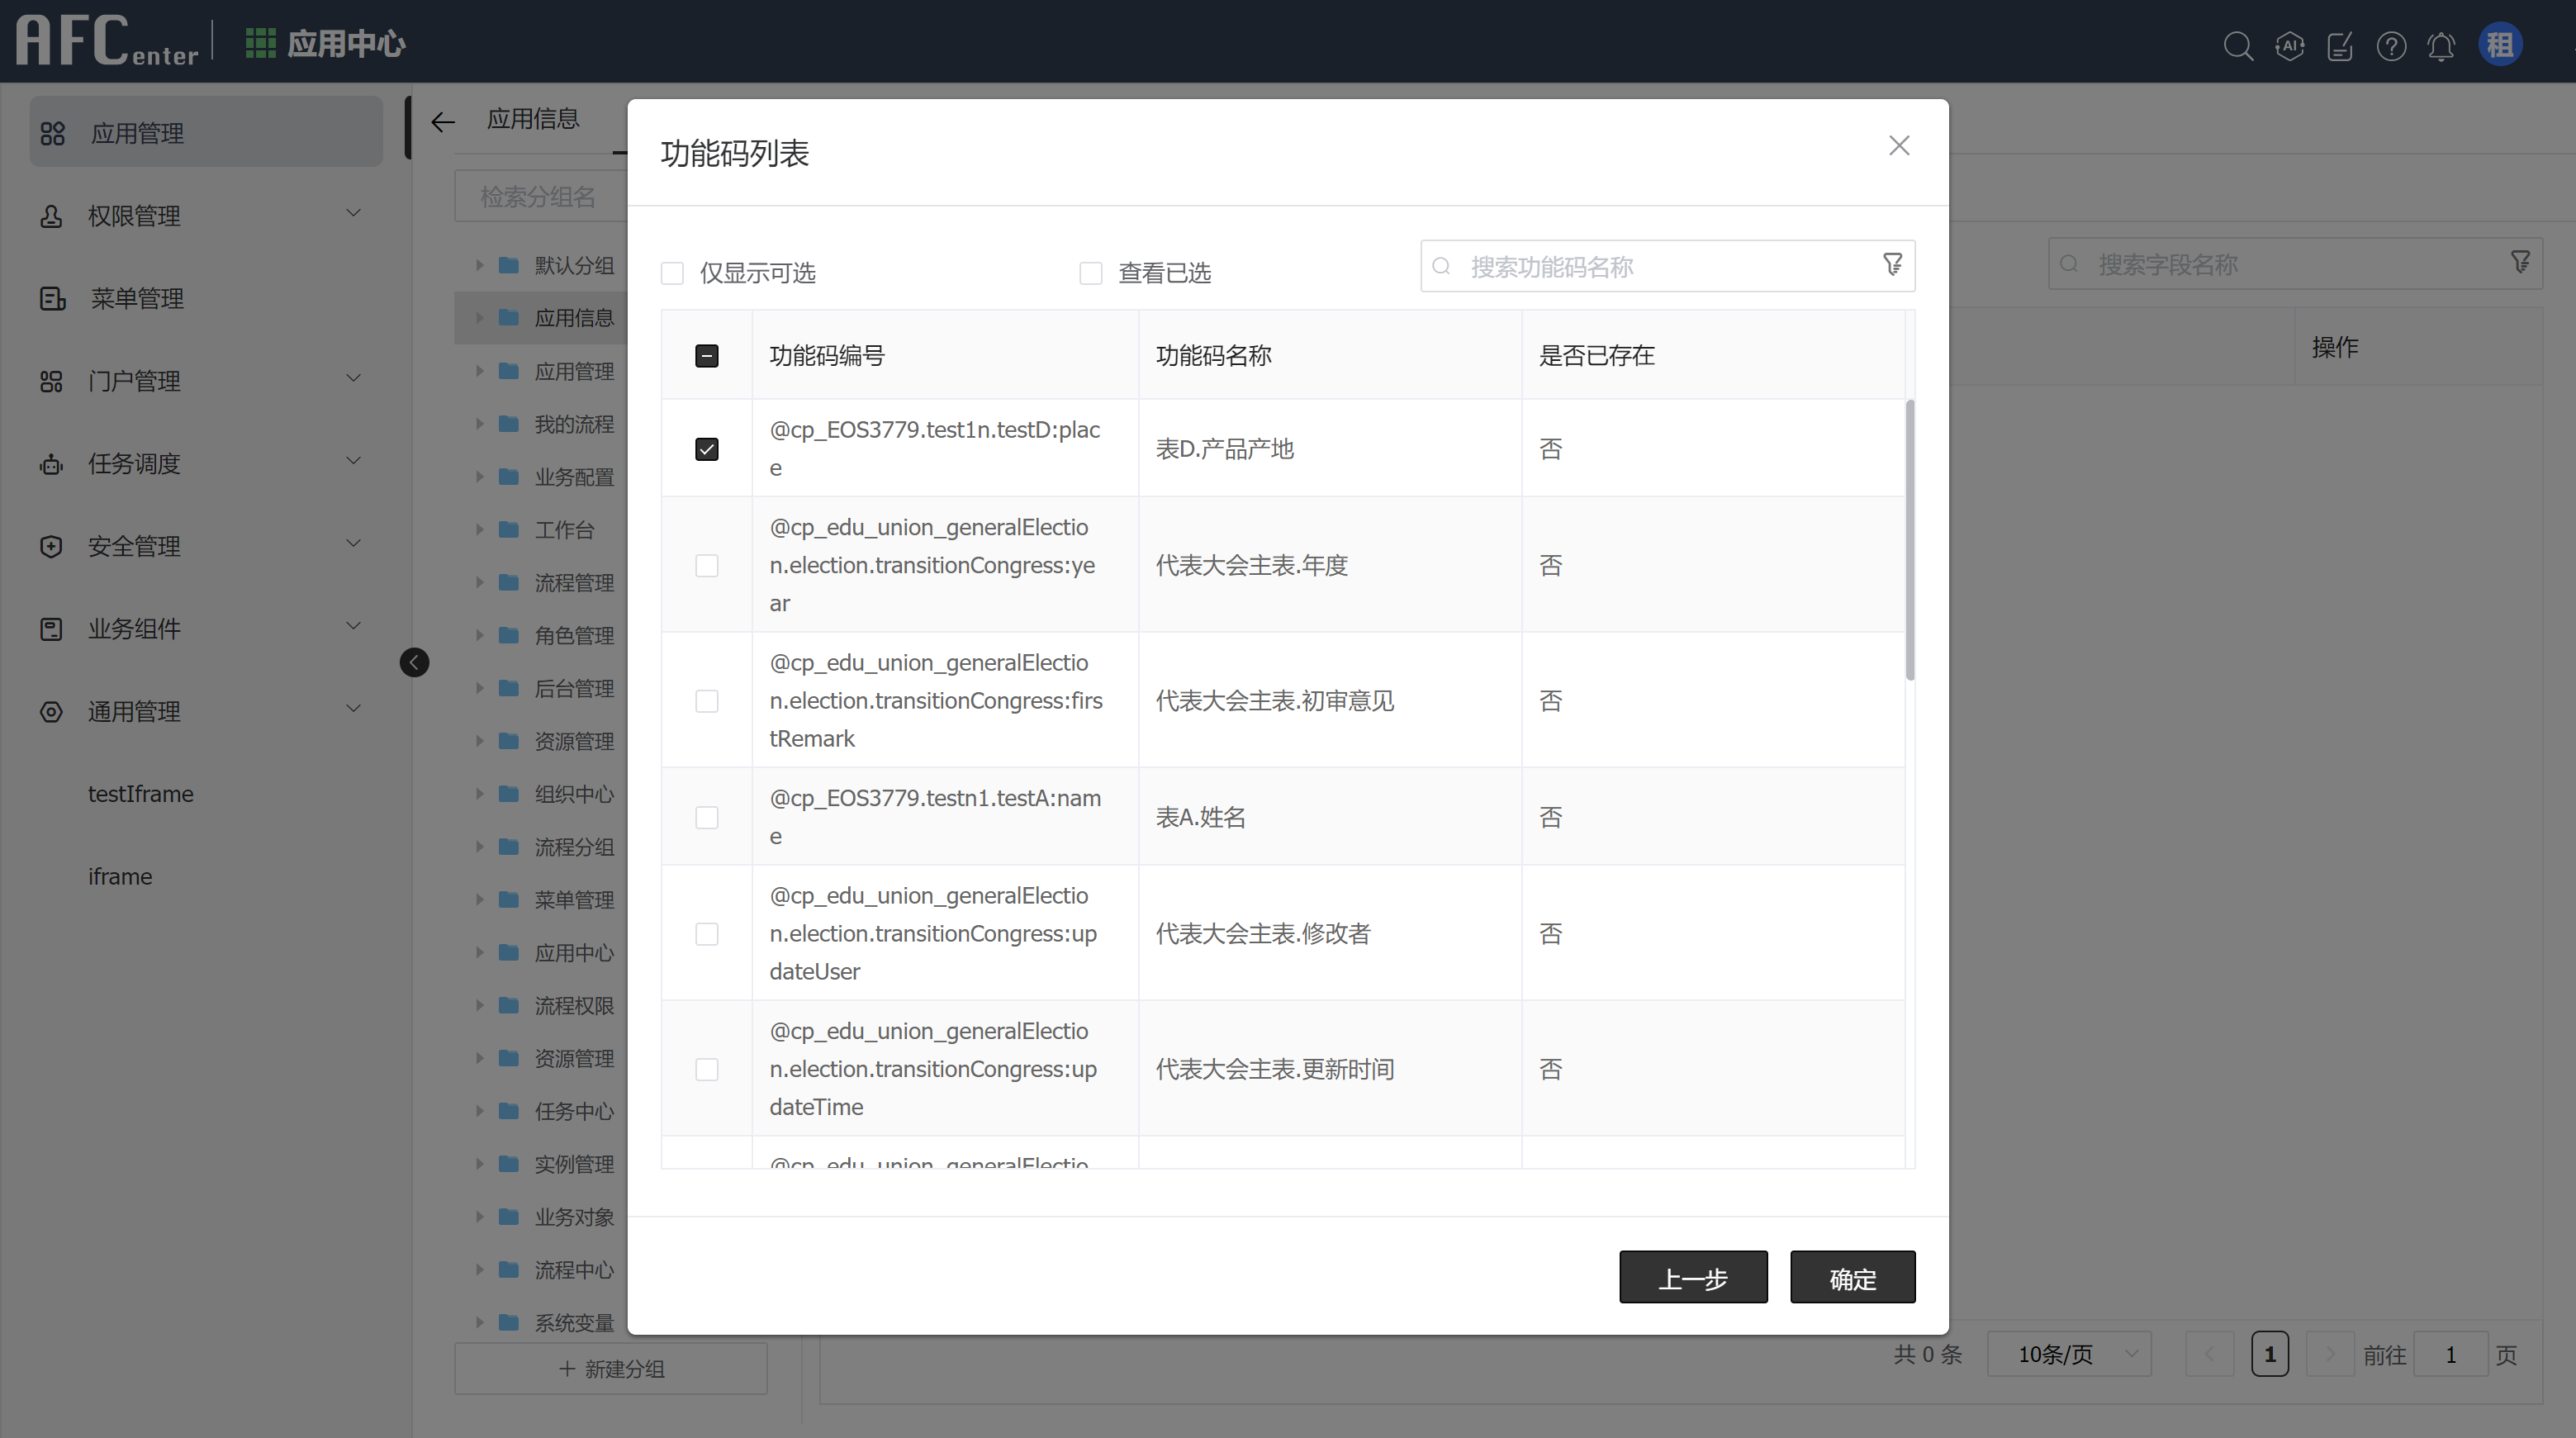The image size is (2576, 1438).
Task: Check the 查看已选 checkbox
Action: (x=1090, y=273)
